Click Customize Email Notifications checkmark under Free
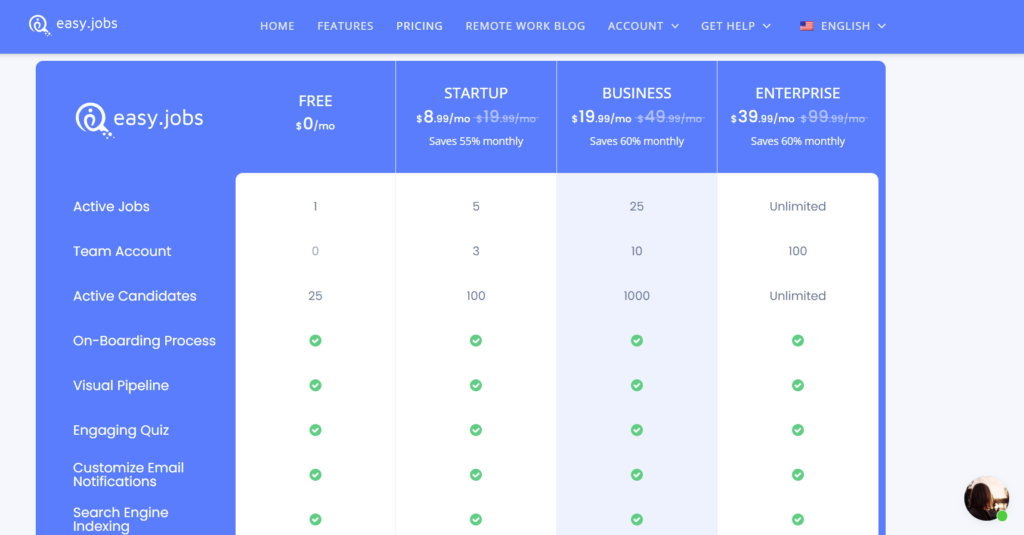Viewport: 1024px width, 535px height. coord(315,475)
